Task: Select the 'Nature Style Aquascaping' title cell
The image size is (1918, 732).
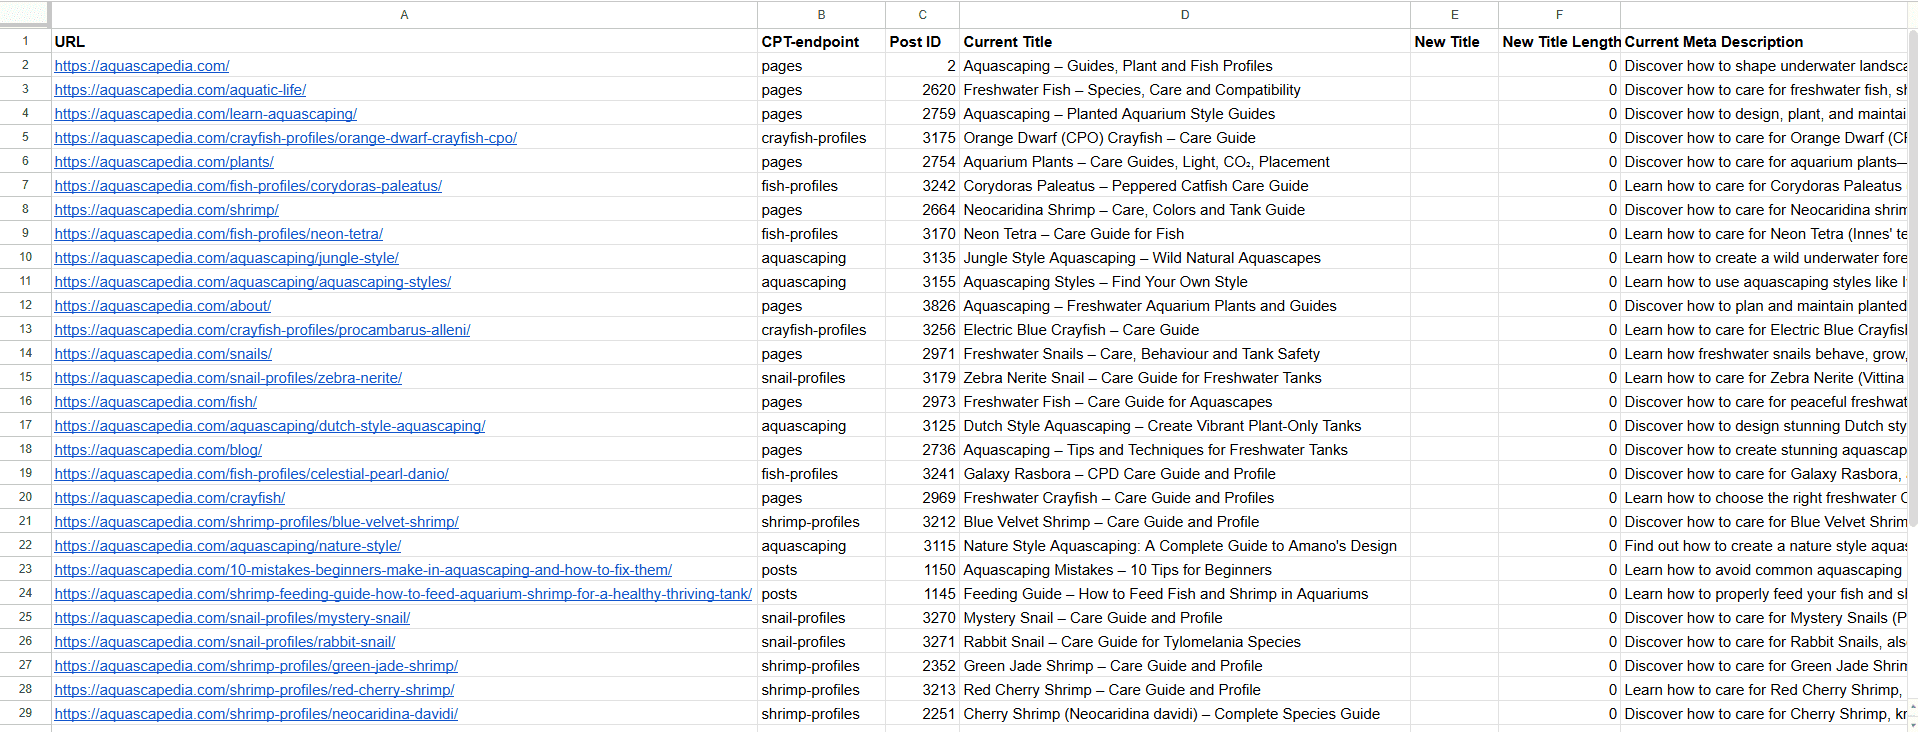Action: [x=1184, y=546]
